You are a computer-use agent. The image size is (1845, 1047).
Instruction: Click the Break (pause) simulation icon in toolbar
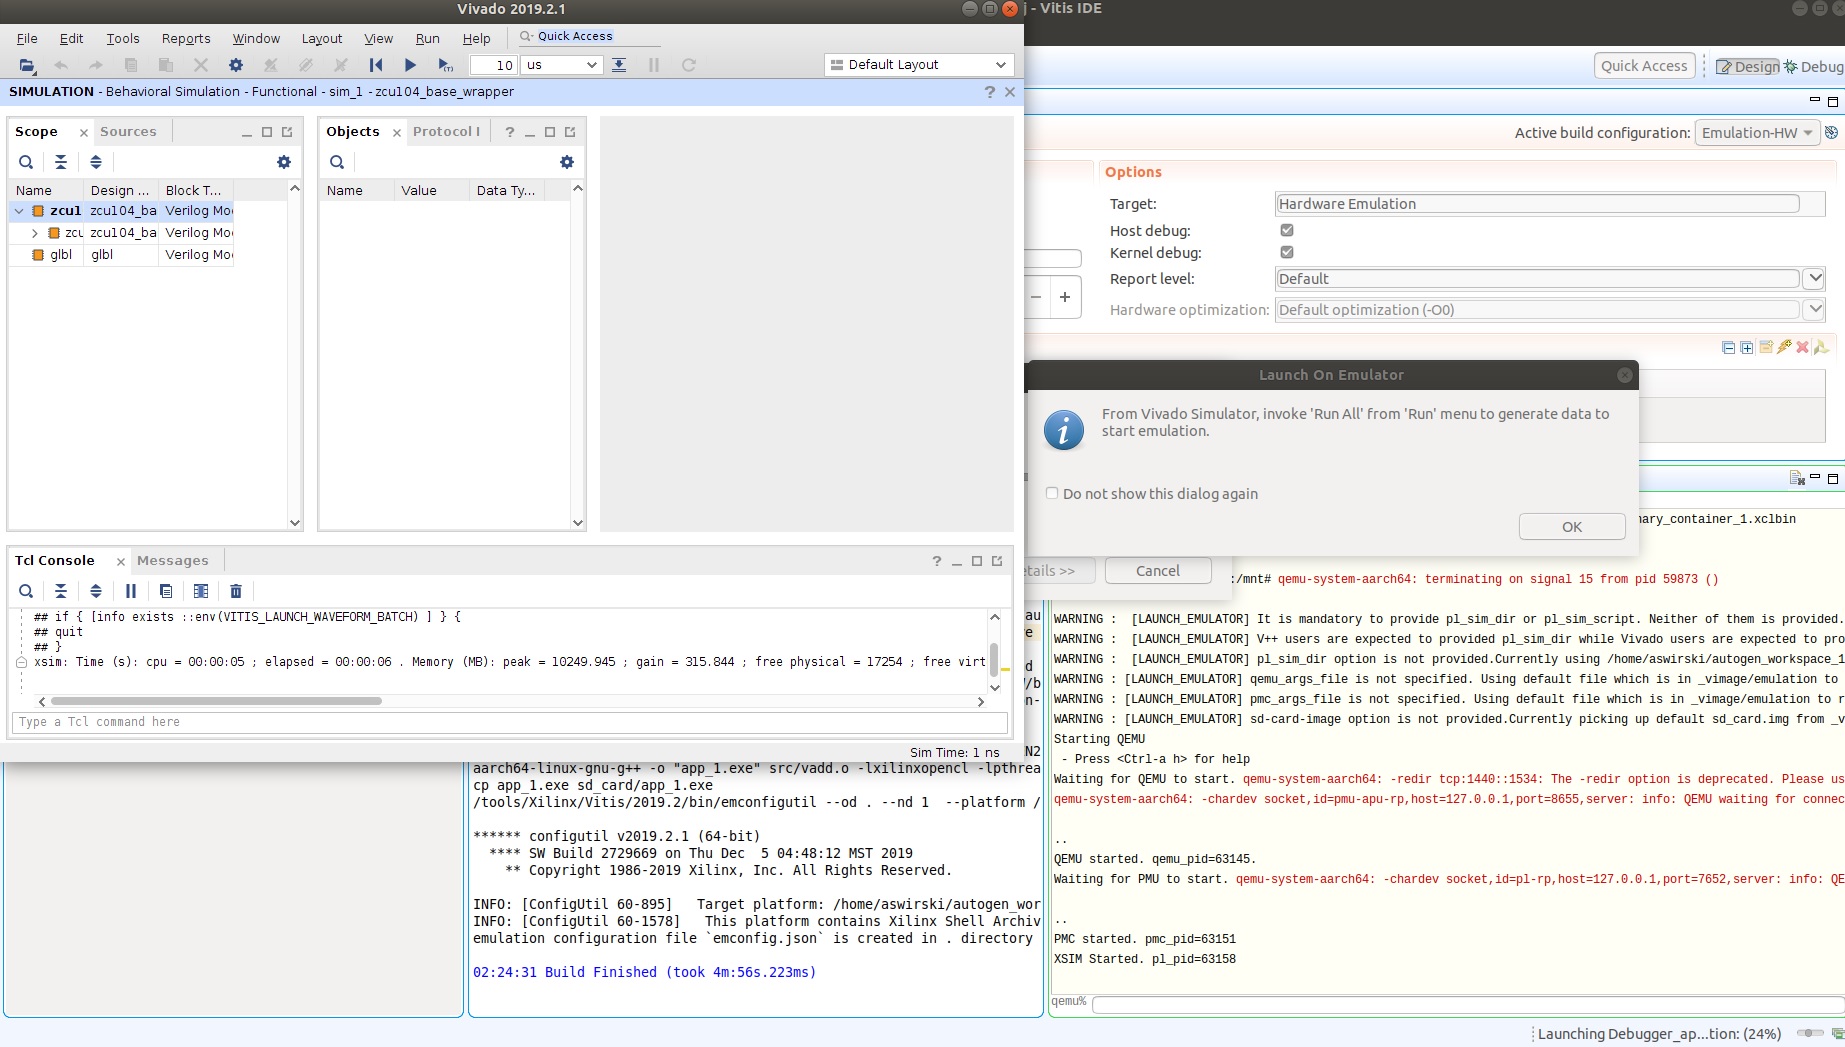[654, 65]
